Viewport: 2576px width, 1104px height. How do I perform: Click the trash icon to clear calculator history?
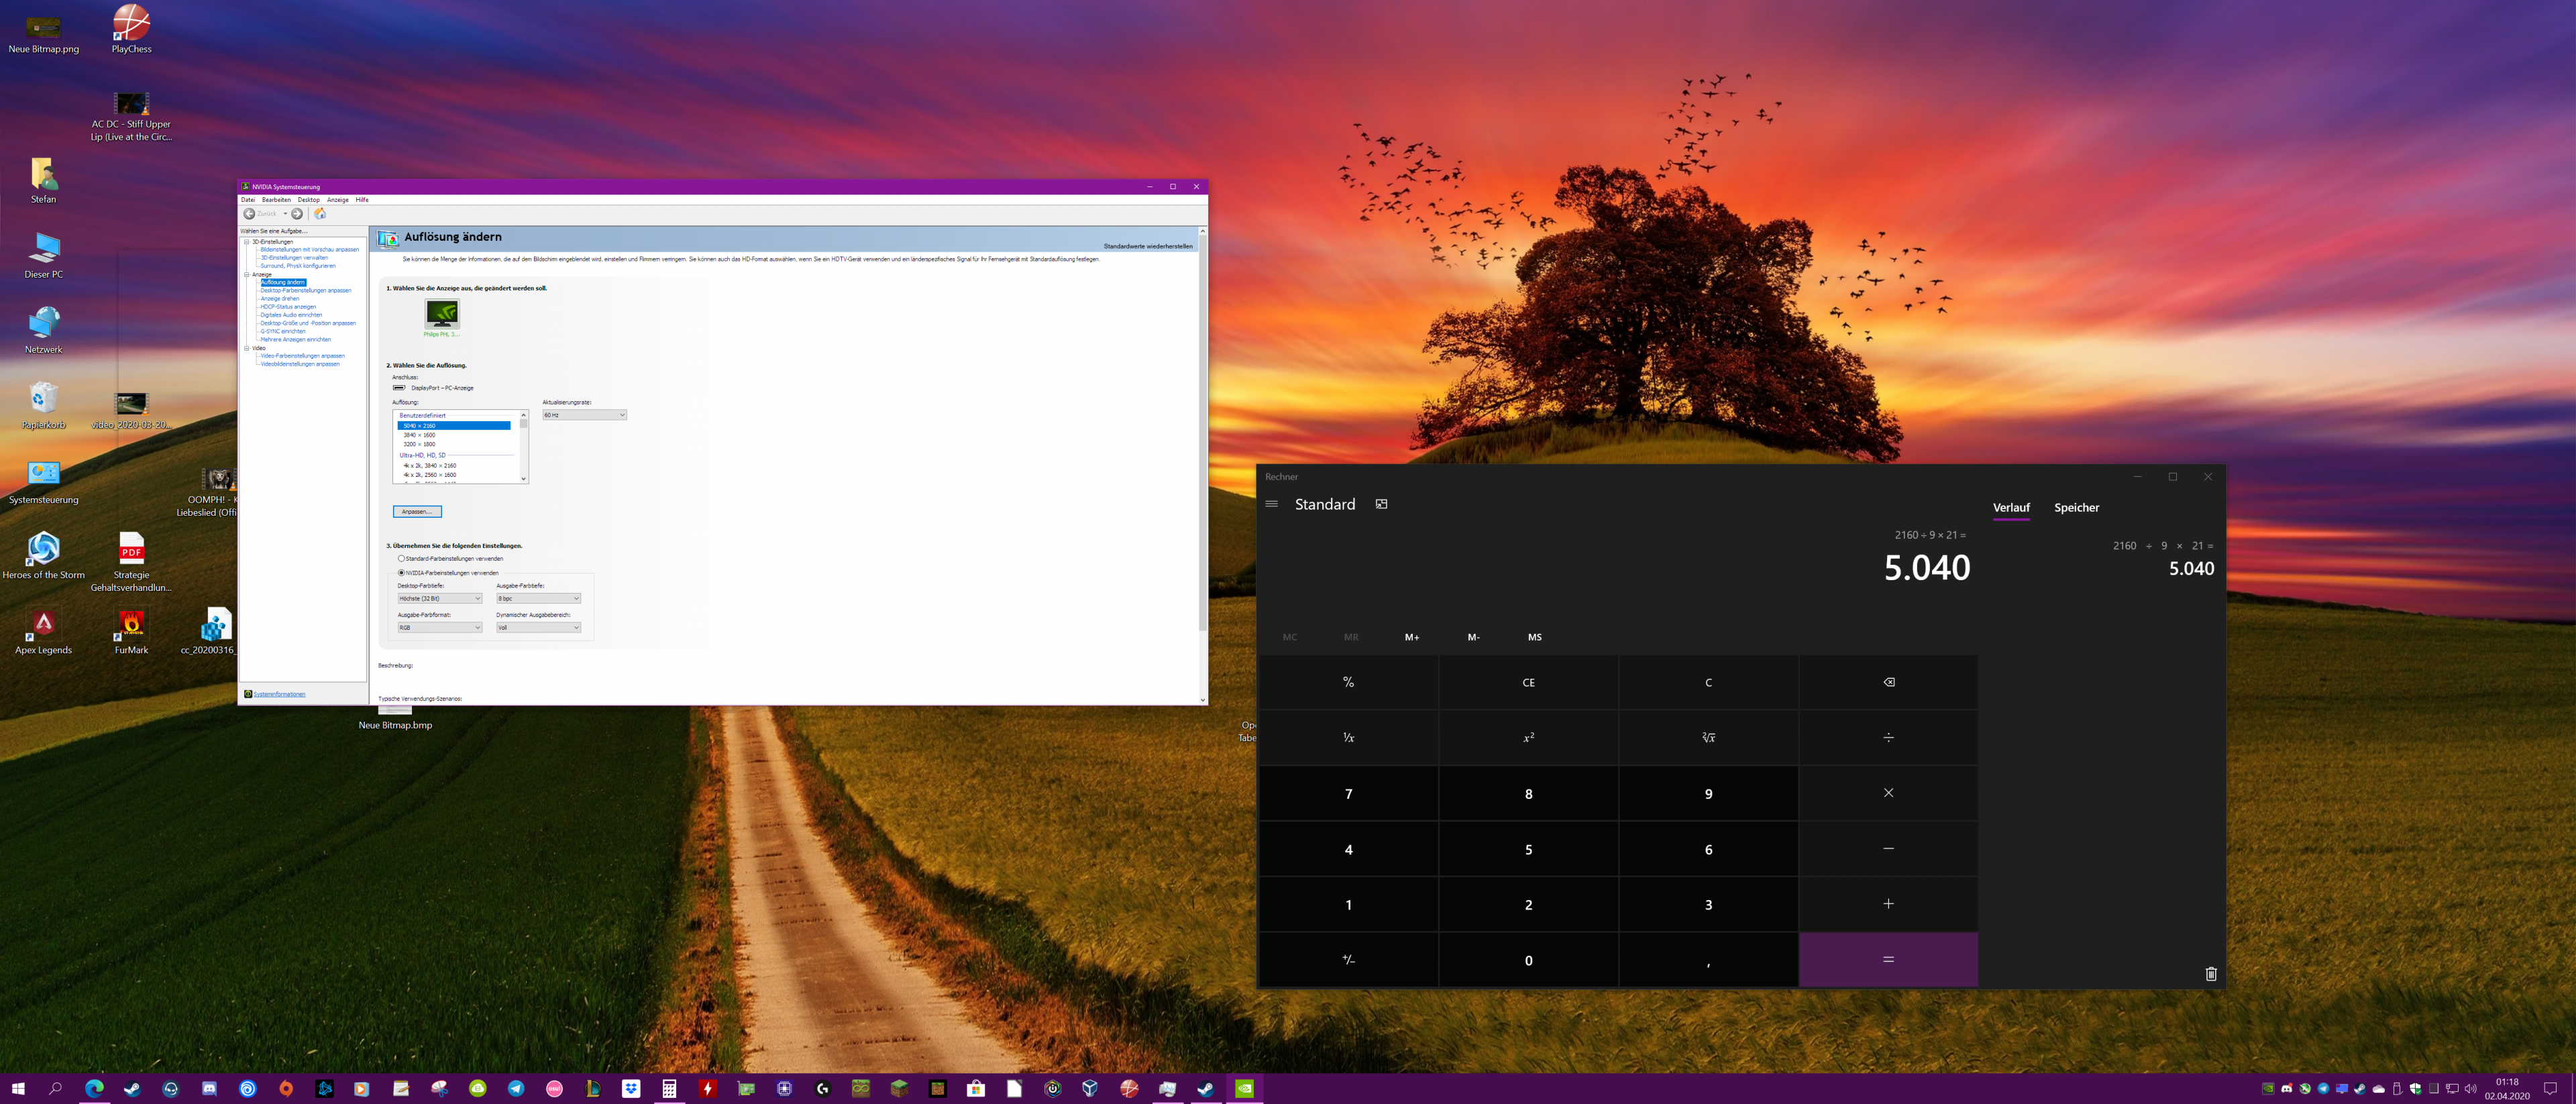(x=2211, y=973)
